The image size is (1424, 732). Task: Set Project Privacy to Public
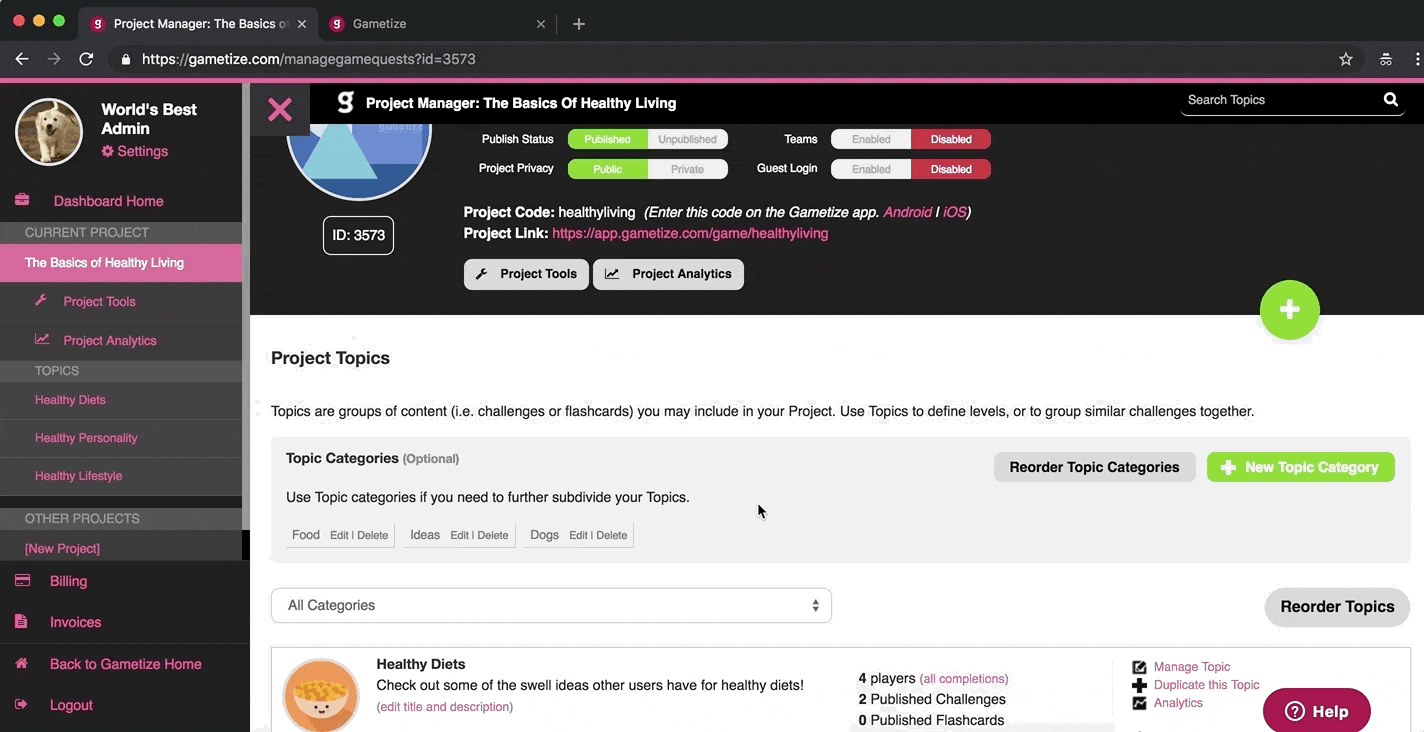coord(607,169)
